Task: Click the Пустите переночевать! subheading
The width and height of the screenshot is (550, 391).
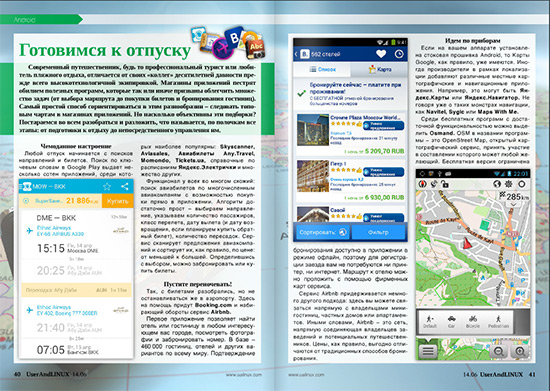Action: tap(198, 284)
